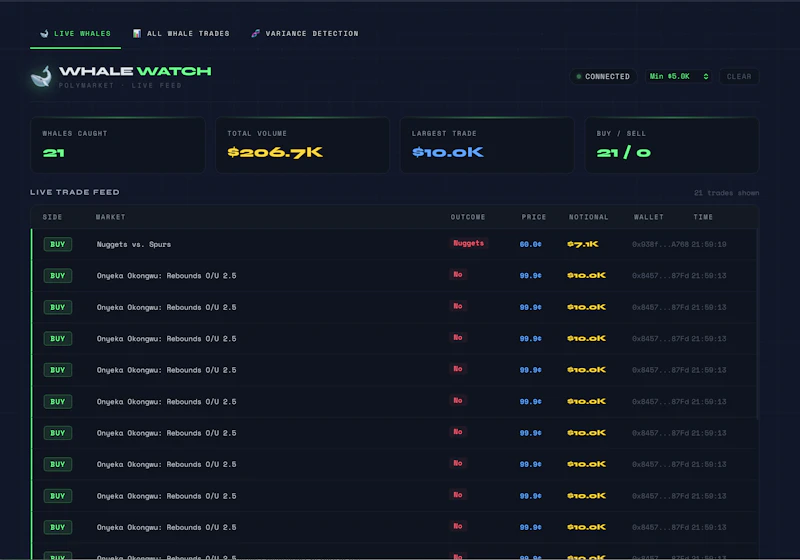Image resolution: width=800 pixels, height=560 pixels.
Task: Select the Largest Trade $10.0K card
Action: (x=487, y=145)
